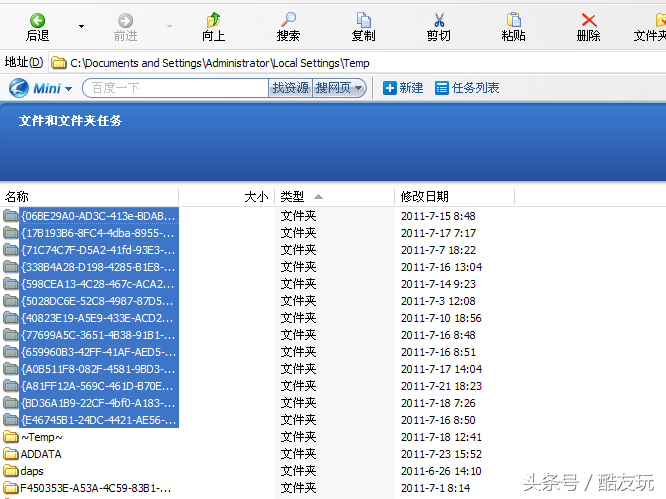This screenshot has height=499, width=666.
Task: Click the 新建 plus button
Action: (x=403, y=88)
